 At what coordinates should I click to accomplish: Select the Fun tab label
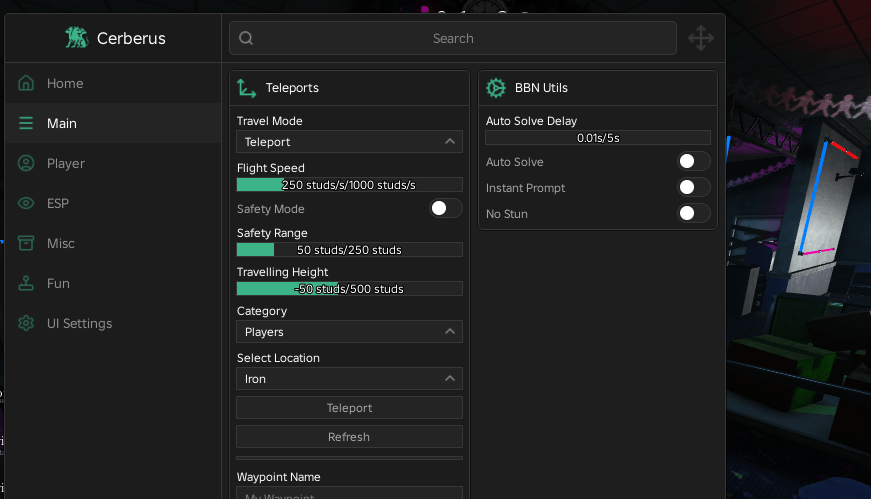click(58, 283)
